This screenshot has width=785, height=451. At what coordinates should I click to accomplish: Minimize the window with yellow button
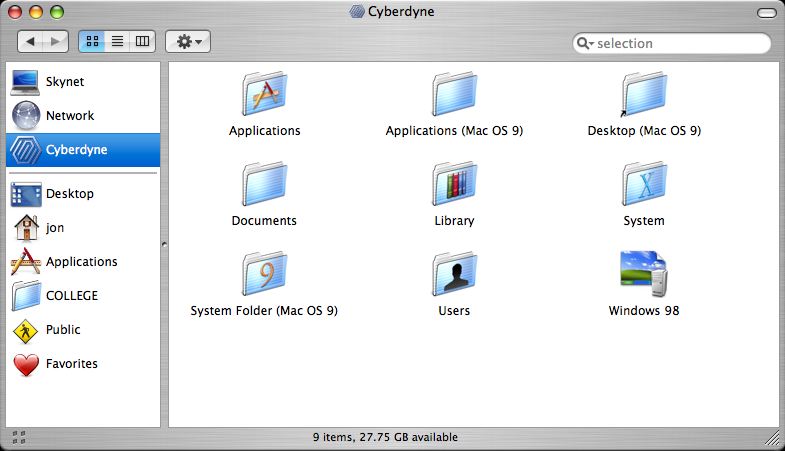(x=36, y=12)
